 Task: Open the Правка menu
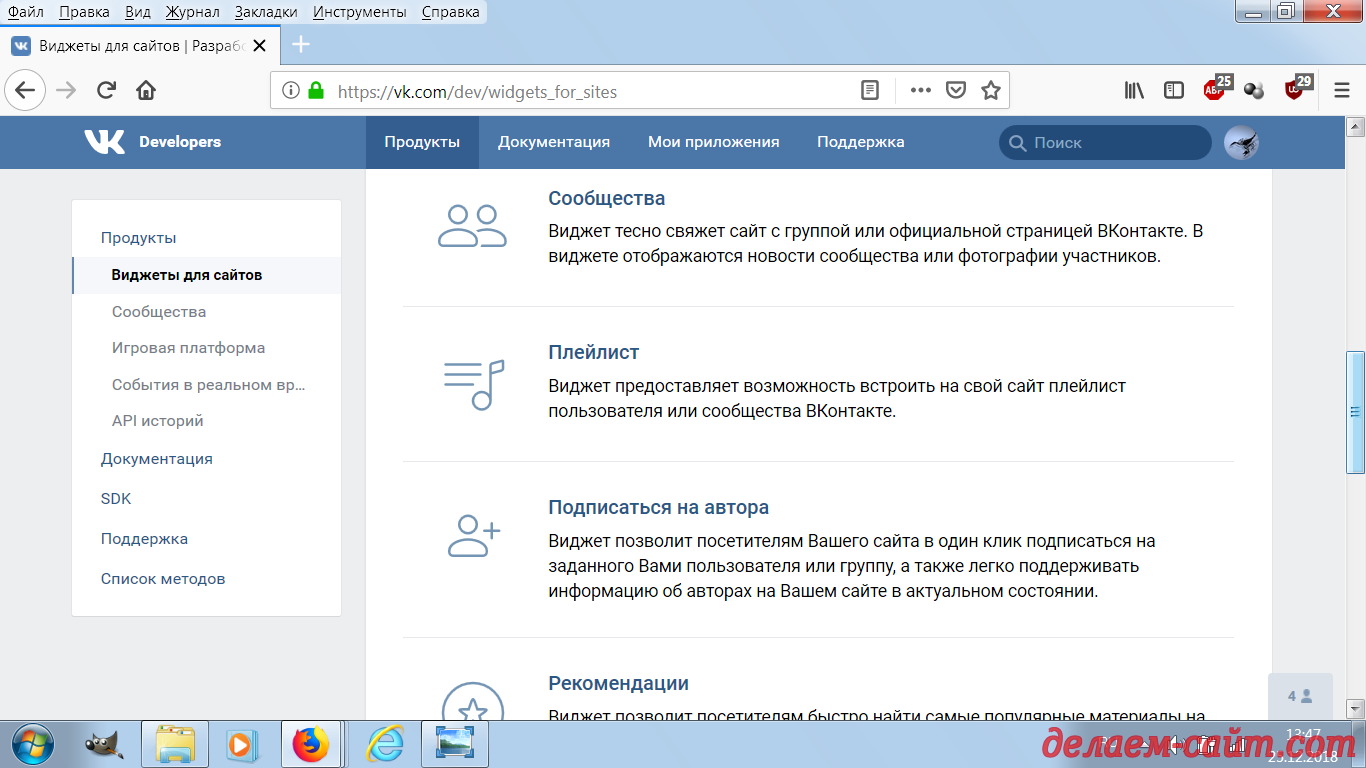tap(84, 12)
